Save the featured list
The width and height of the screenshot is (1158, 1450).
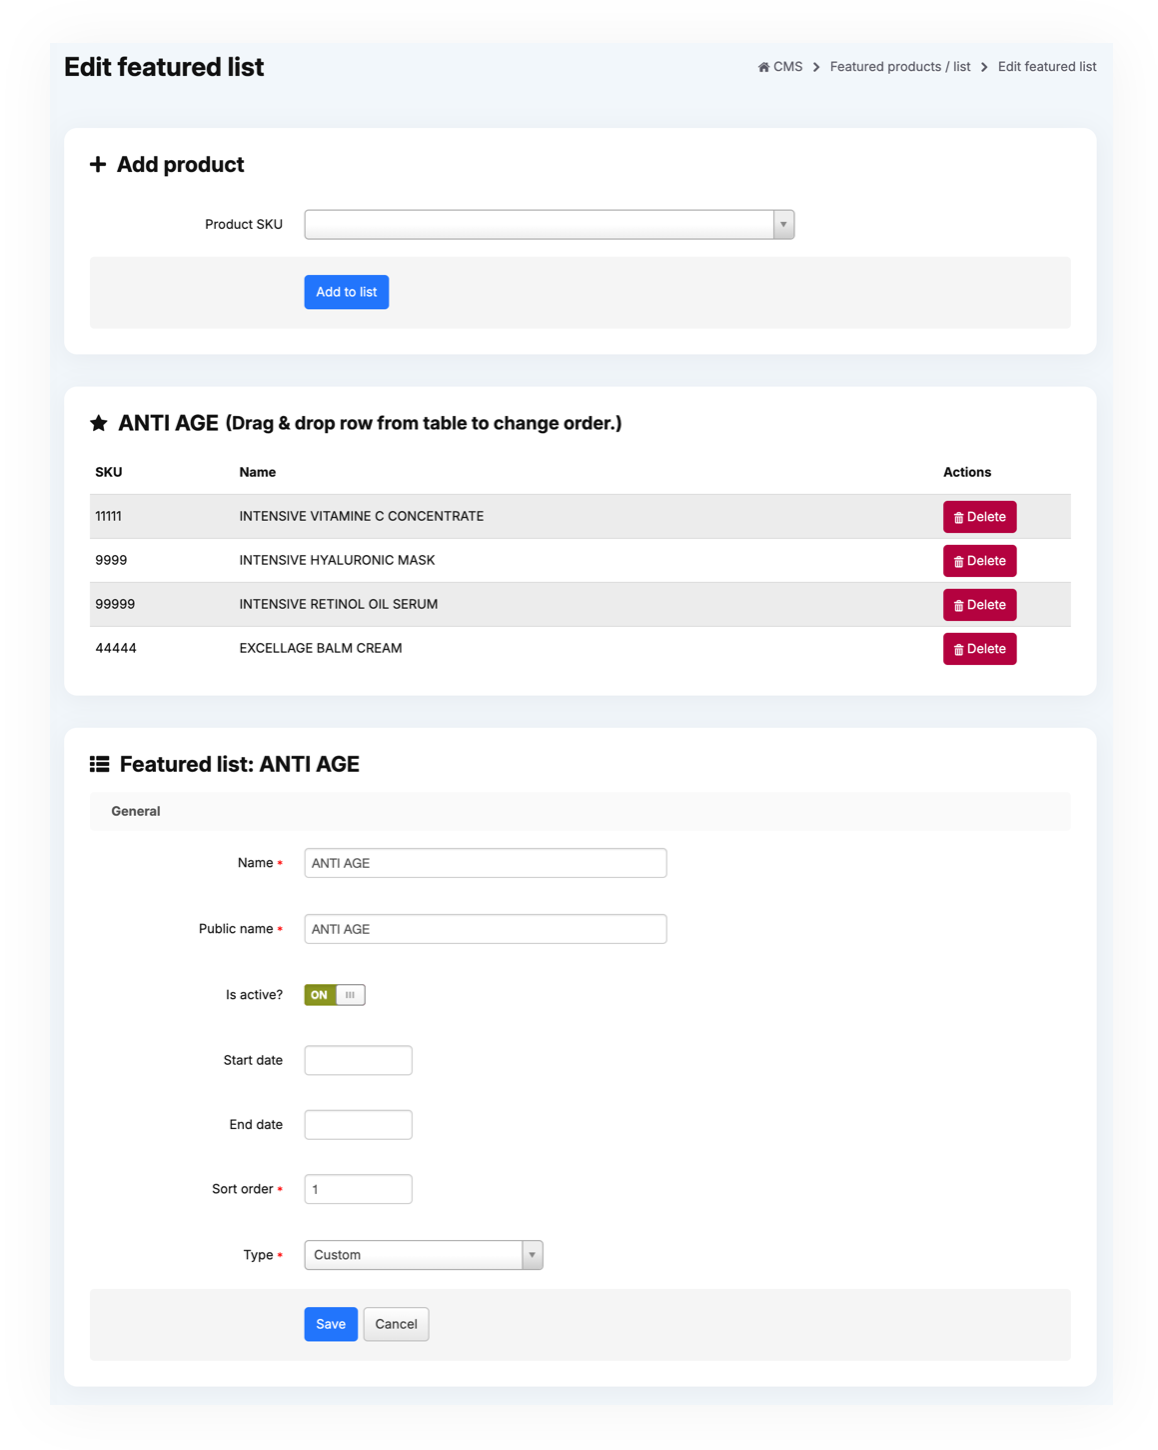click(330, 1324)
